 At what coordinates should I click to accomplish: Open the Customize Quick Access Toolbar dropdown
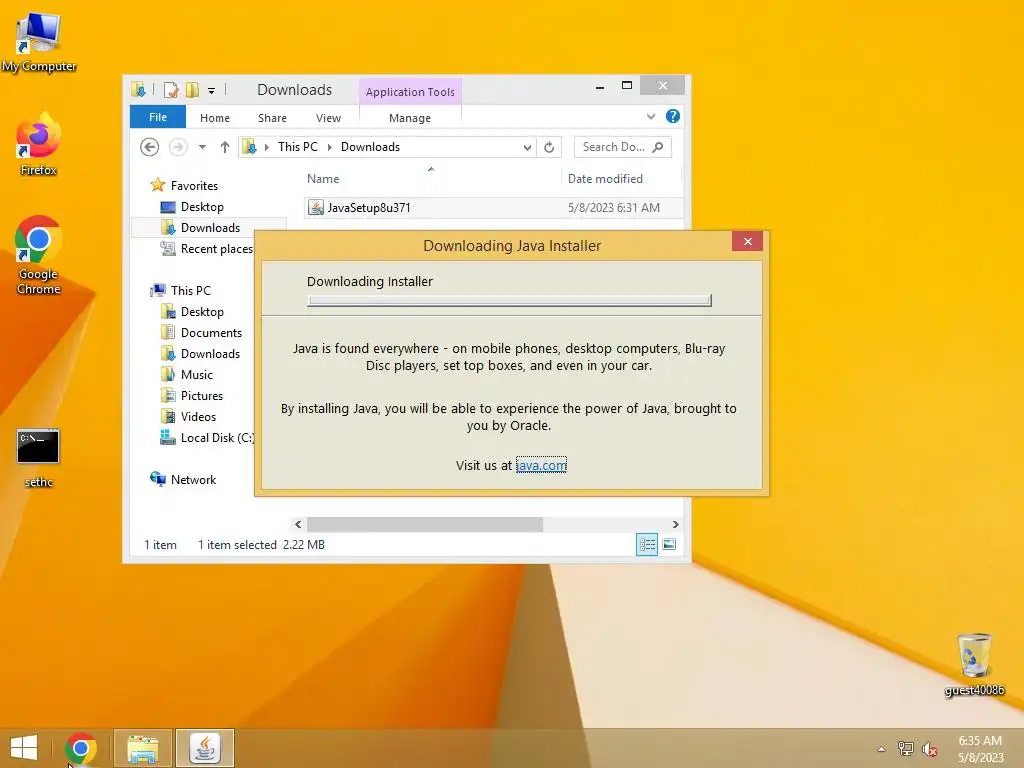click(211, 90)
